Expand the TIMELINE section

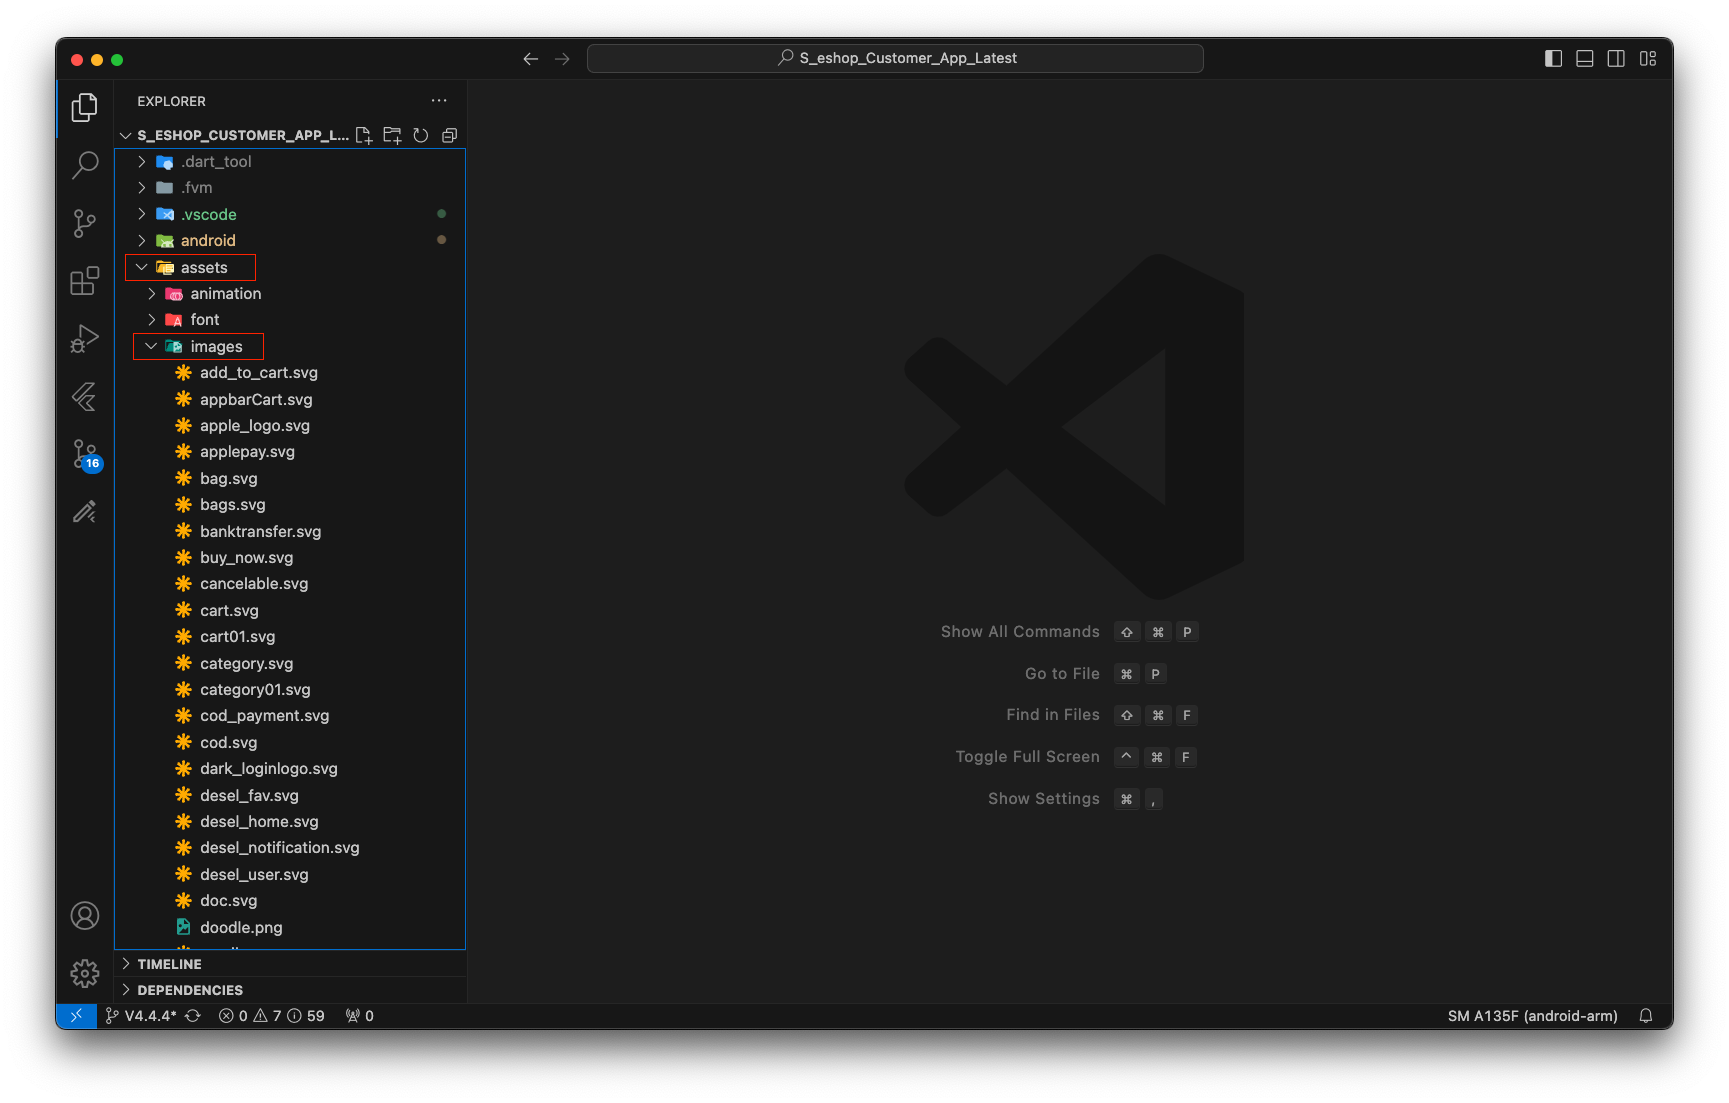tap(169, 964)
